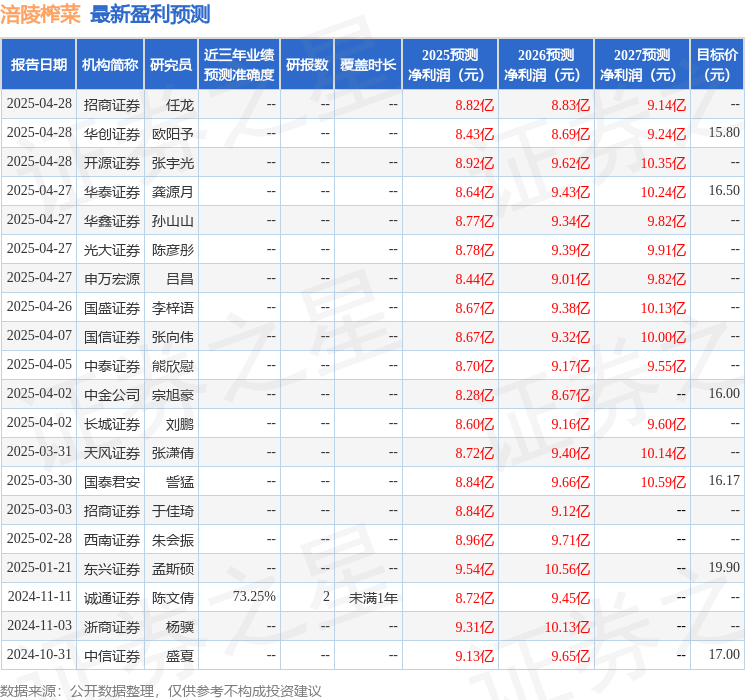Click analyst name 于佳琦

tap(172, 511)
